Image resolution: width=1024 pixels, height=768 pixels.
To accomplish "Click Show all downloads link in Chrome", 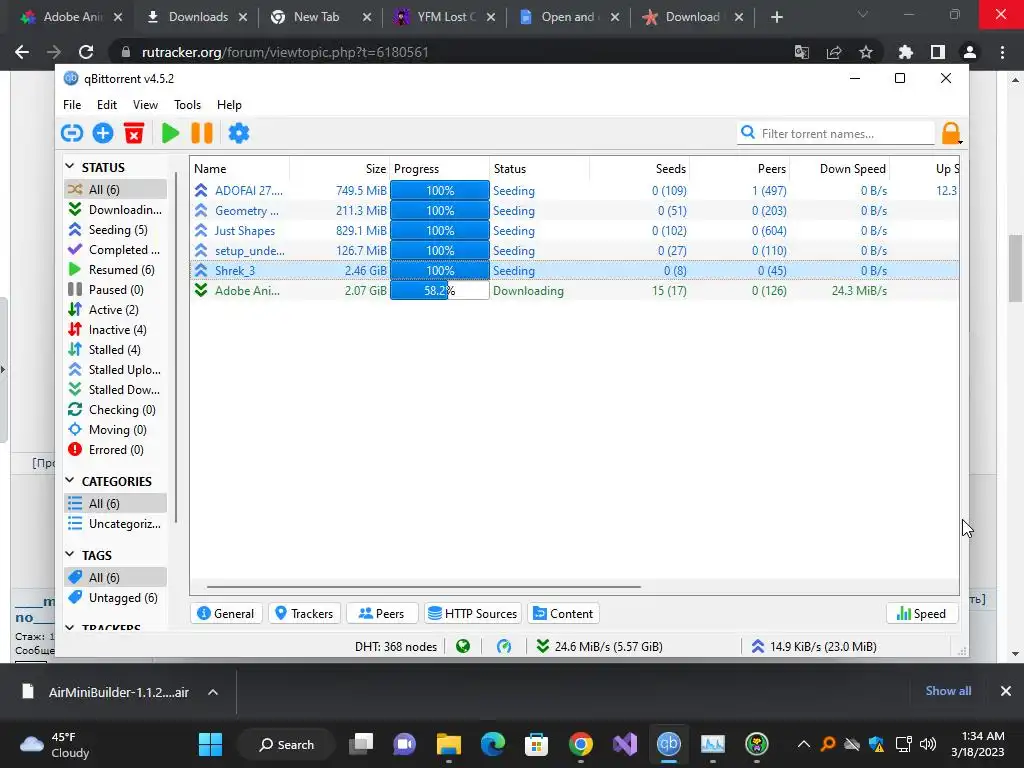I will tap(948, 691).
